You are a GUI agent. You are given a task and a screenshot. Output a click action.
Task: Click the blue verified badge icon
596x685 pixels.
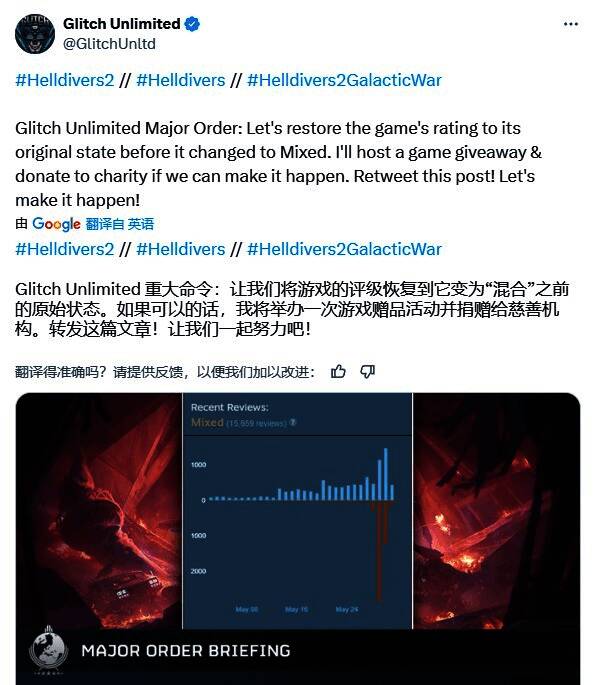[192, 24]
